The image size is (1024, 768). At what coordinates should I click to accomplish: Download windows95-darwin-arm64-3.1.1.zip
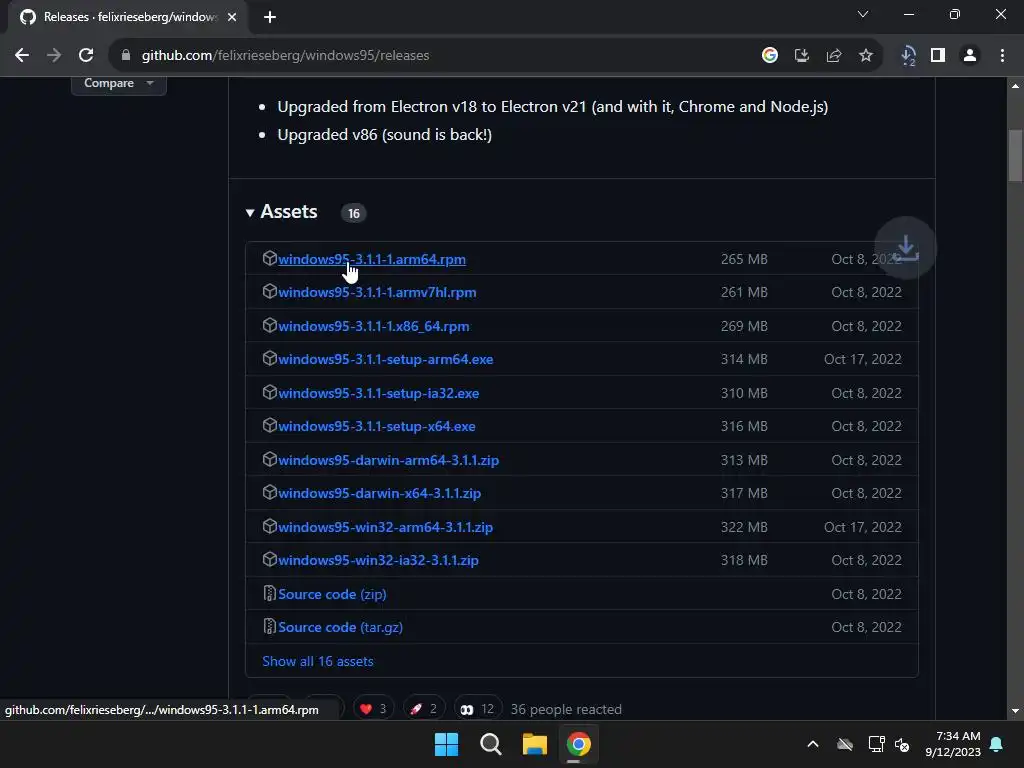point(389,460)
